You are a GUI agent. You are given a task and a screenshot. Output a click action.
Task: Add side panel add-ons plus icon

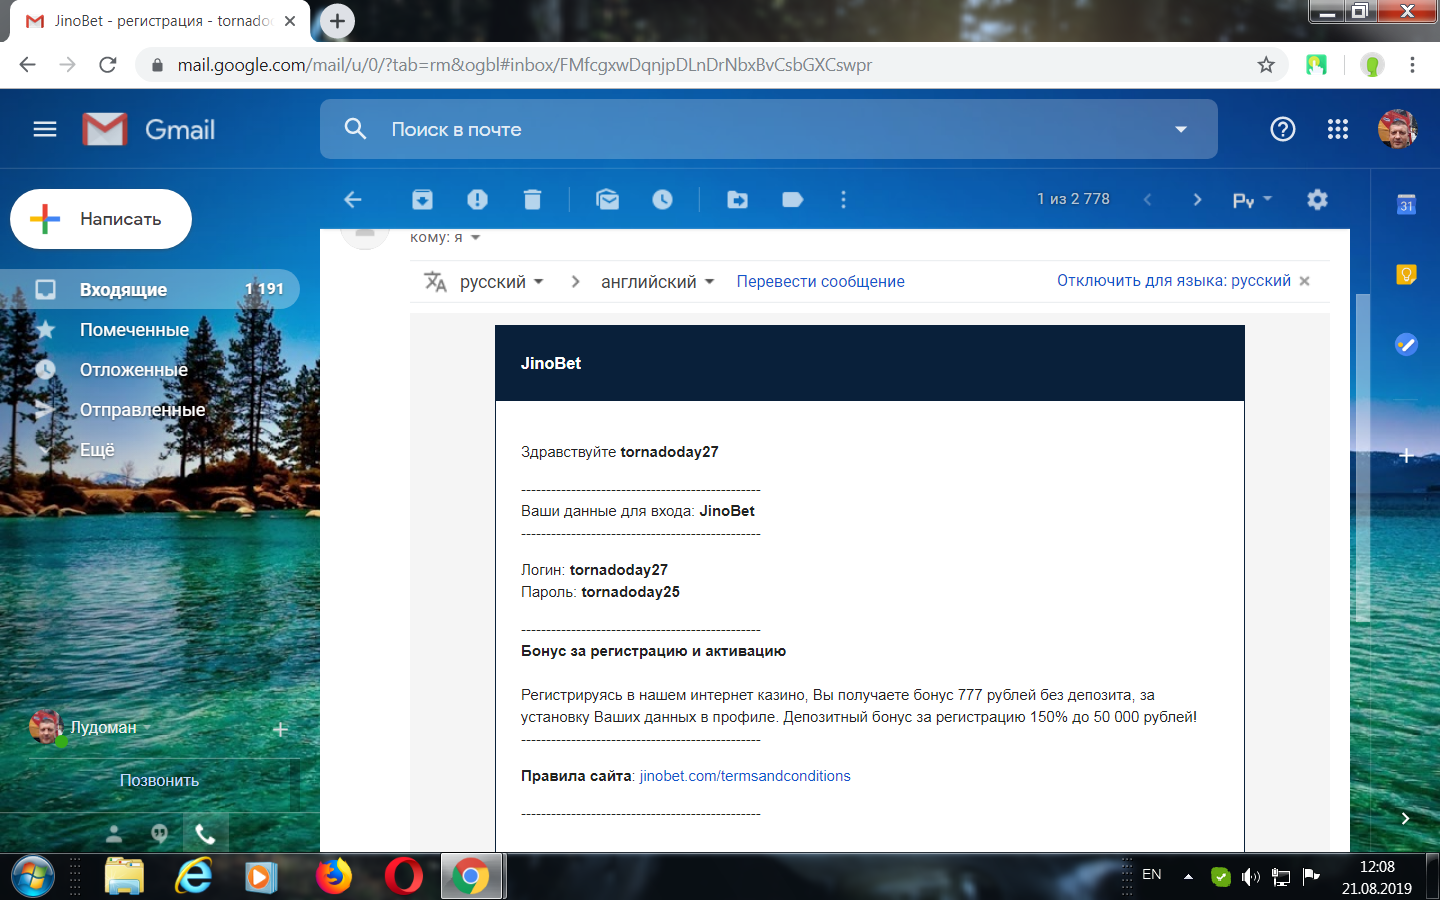[1406, 455]
